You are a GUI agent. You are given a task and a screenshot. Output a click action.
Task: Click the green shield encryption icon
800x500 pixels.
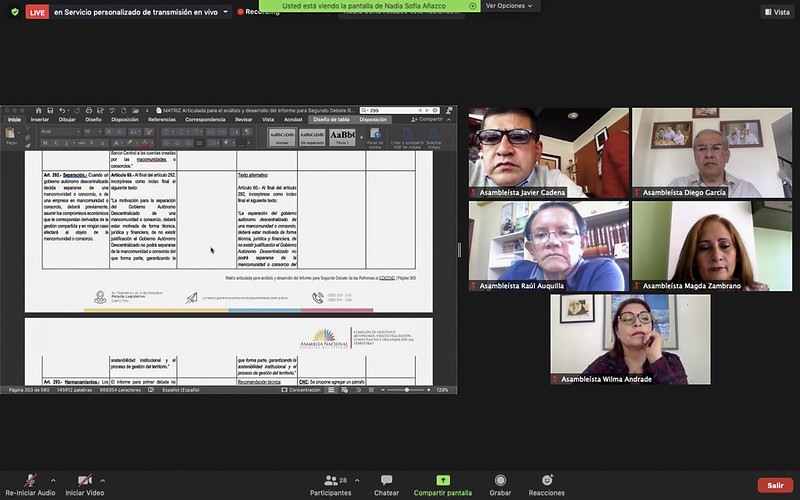click(15, 12)
